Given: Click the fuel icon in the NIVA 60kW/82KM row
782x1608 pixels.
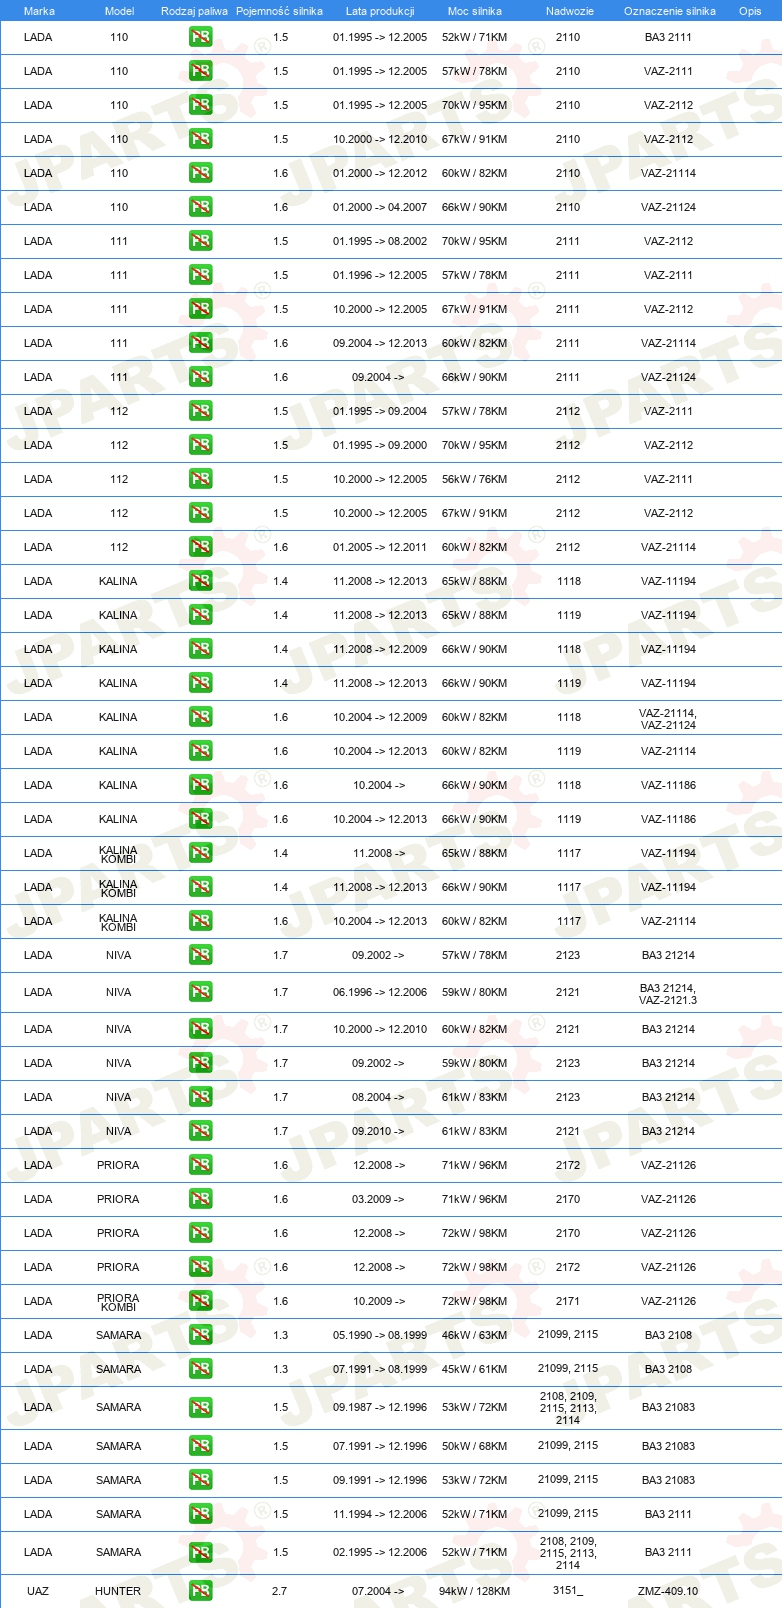Looking at the screenshot, I should (200, 1029).
